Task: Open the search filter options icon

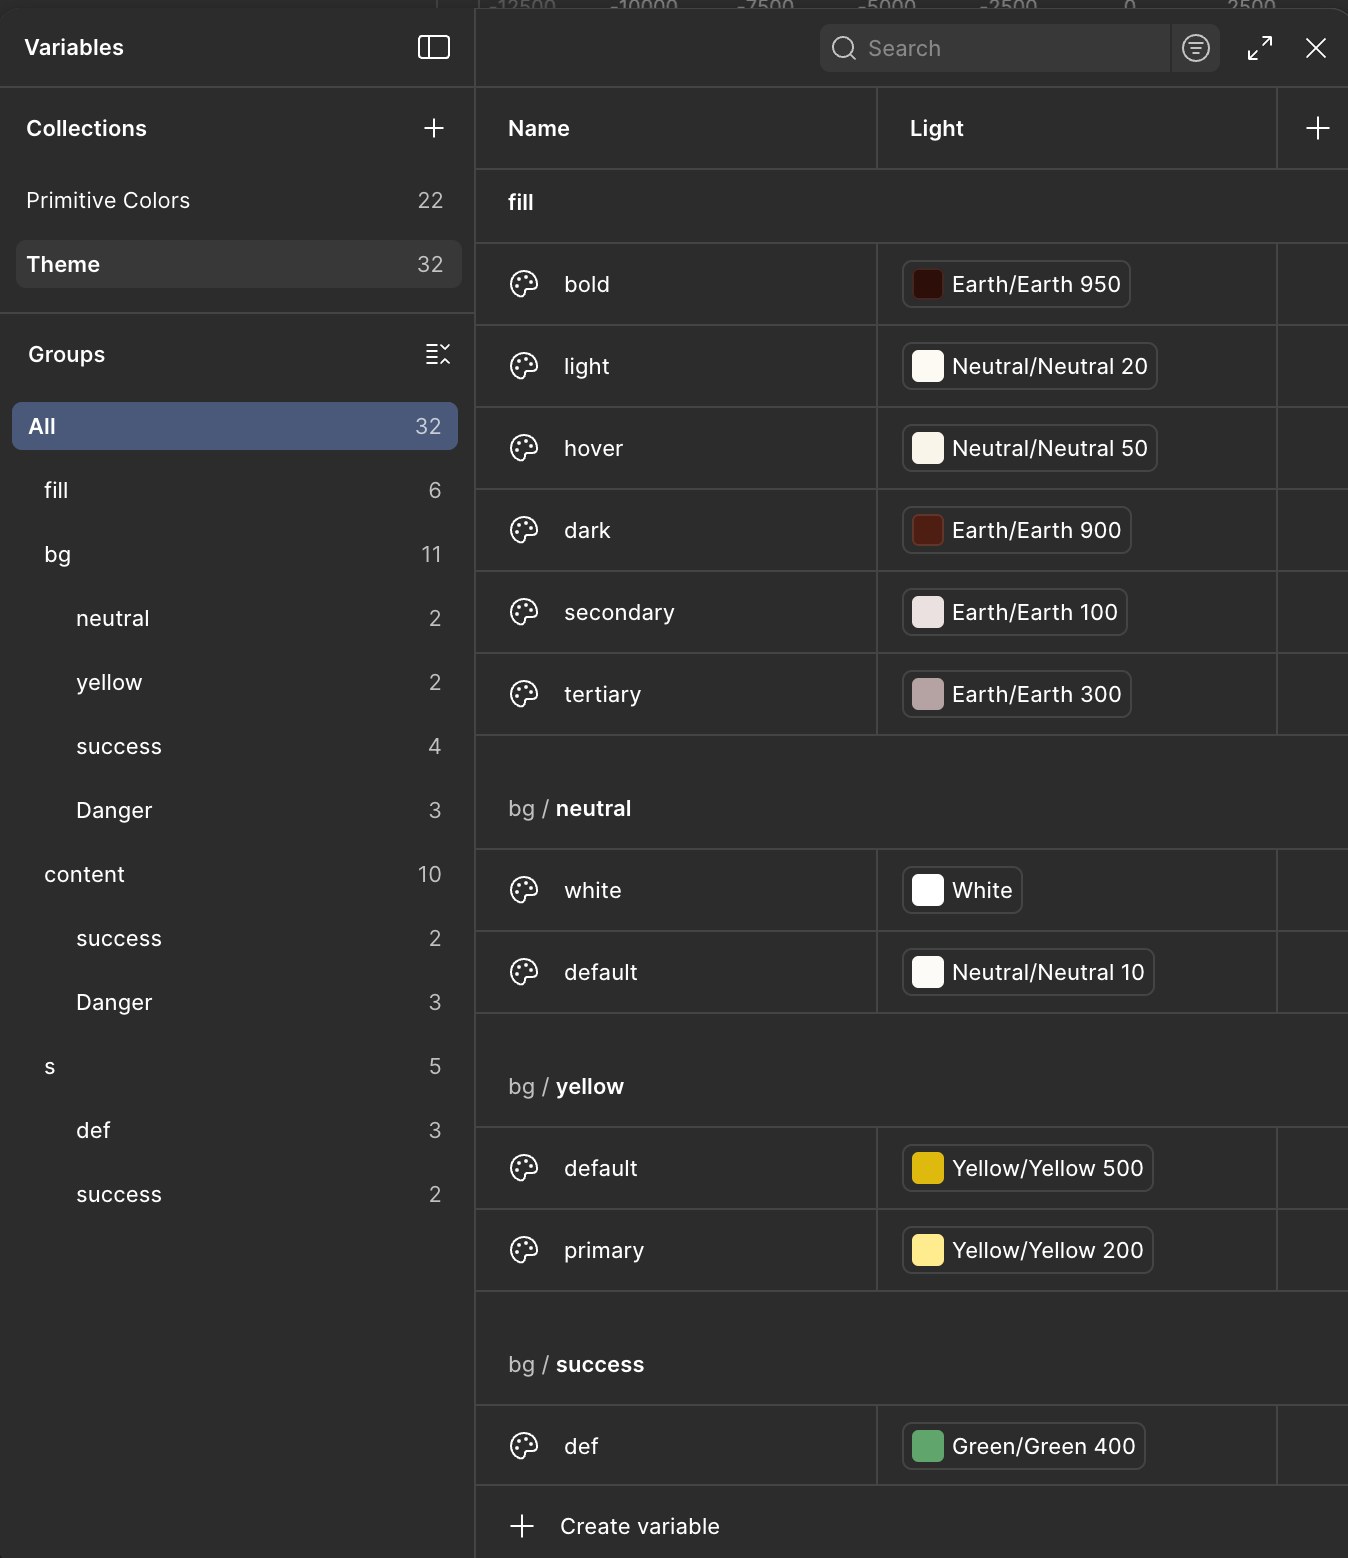Action: click(1195, 48)
